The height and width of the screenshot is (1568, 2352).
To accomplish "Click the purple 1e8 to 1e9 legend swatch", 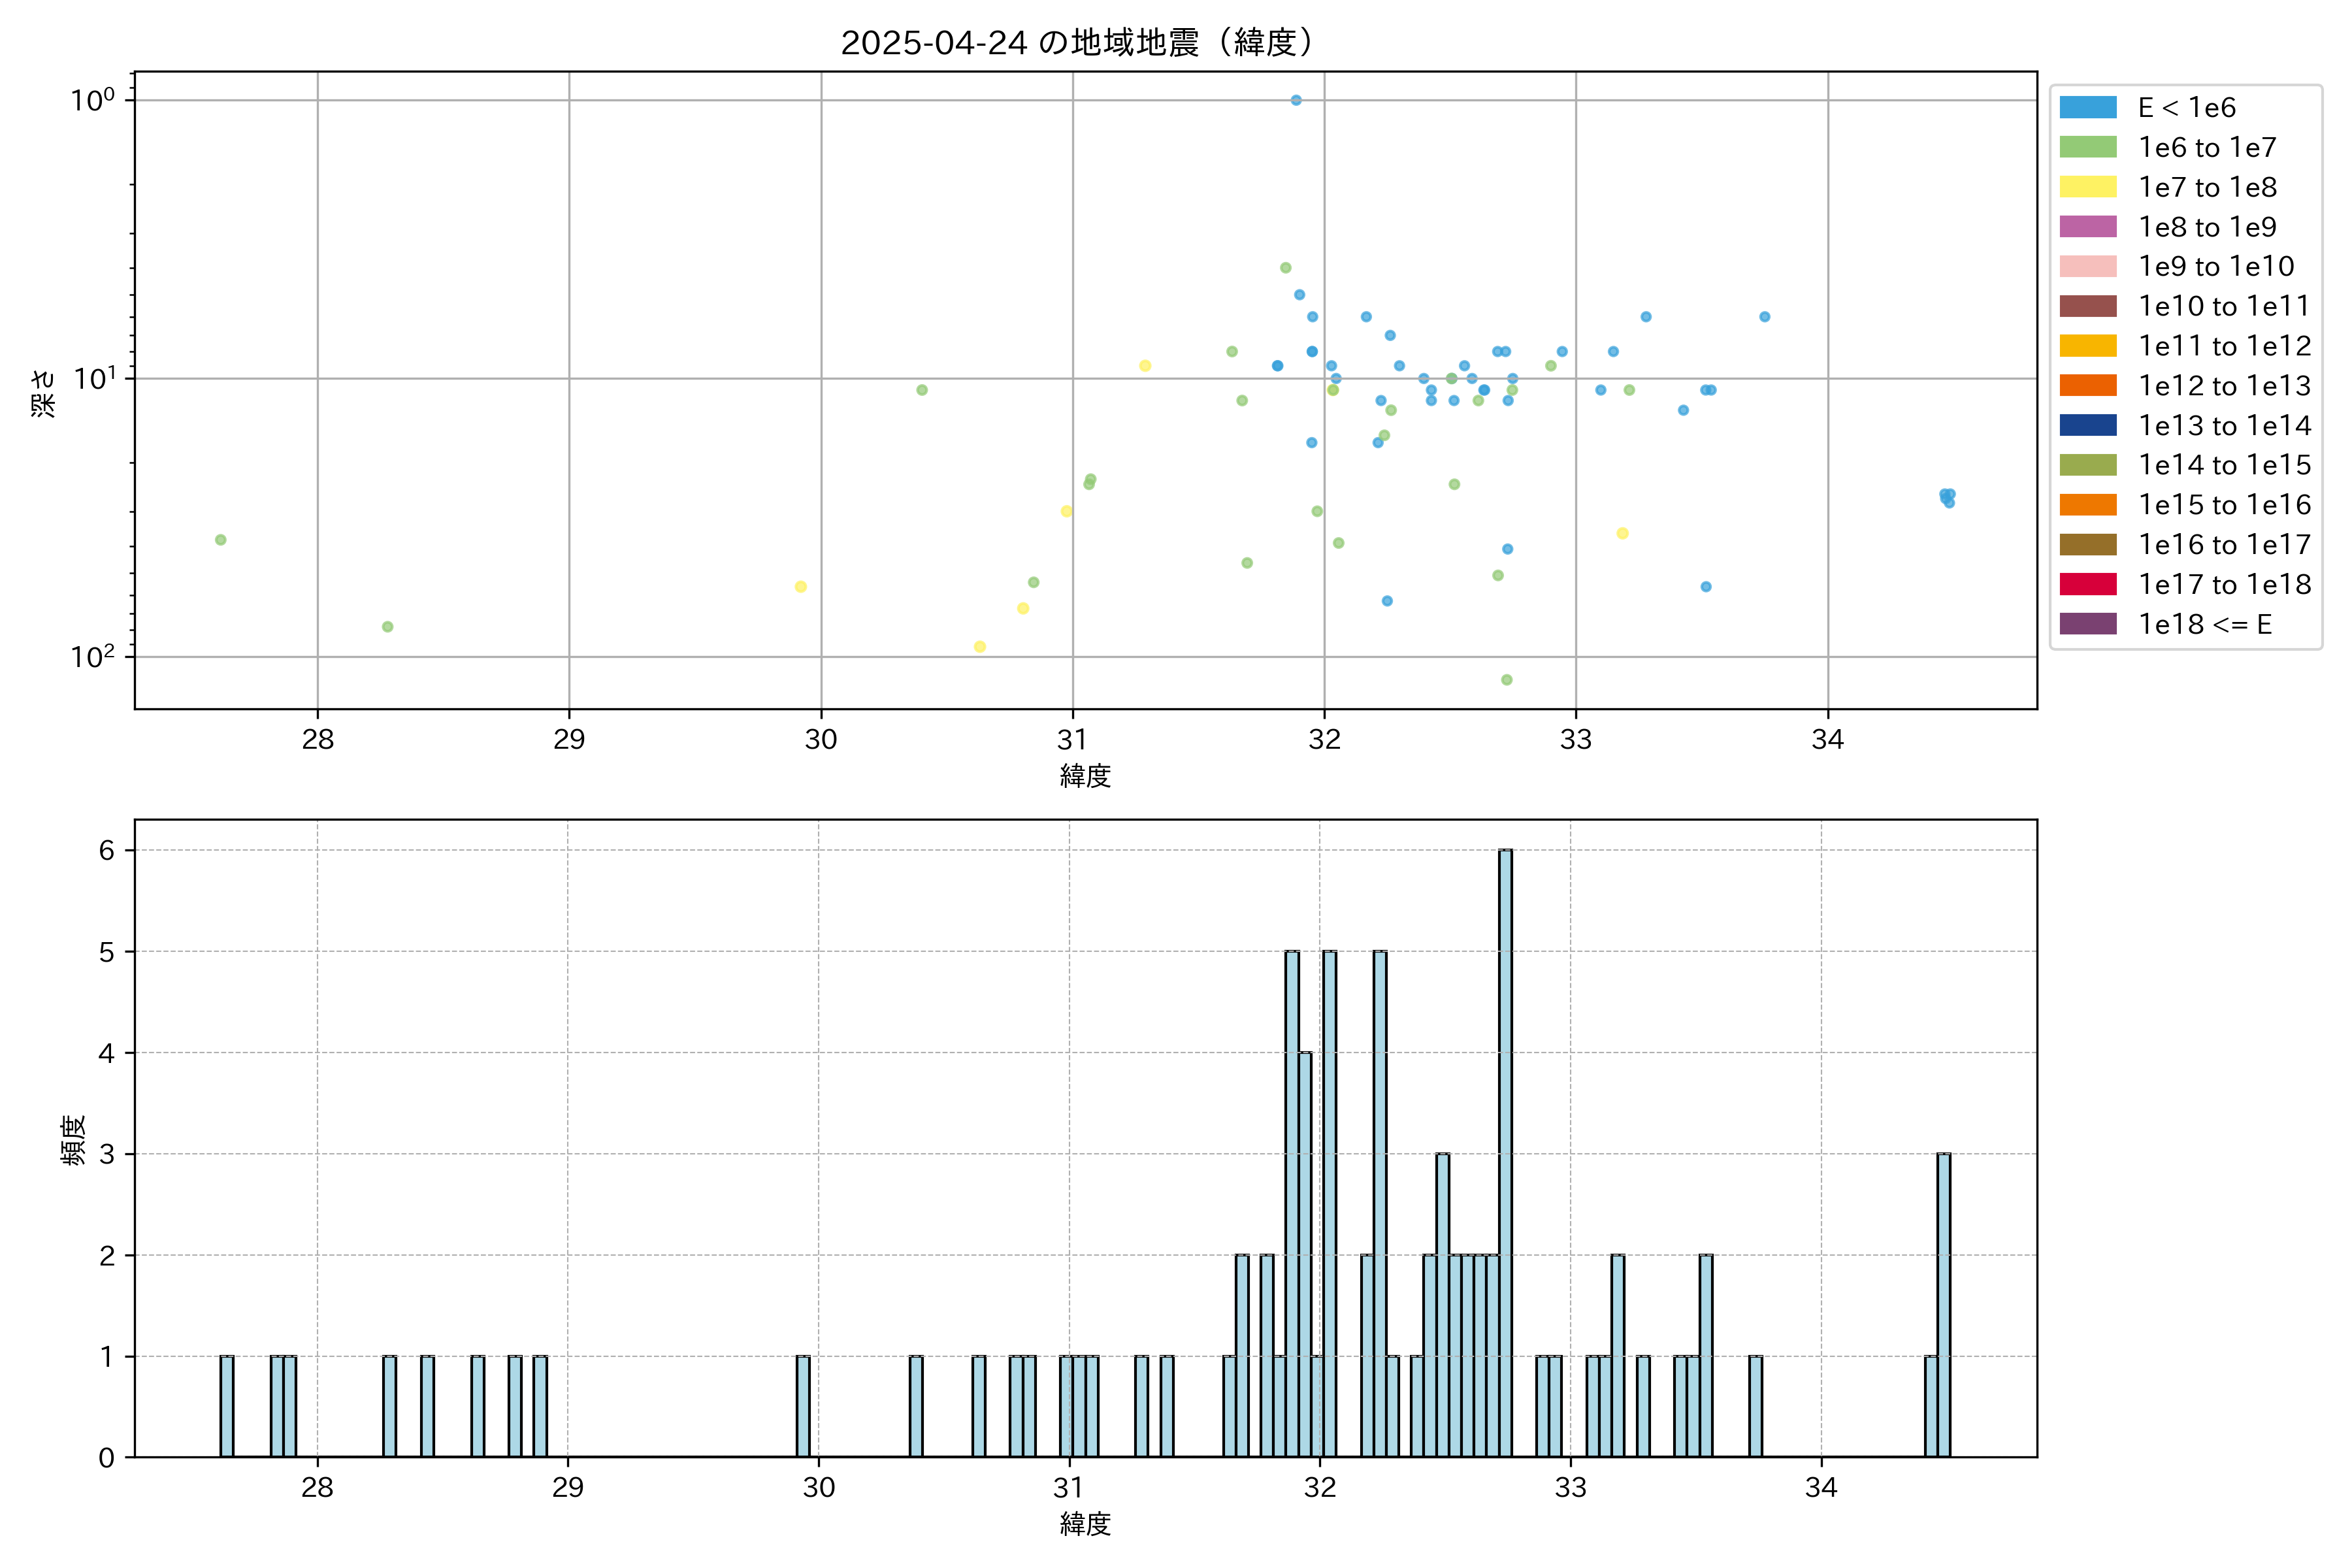I will coord(2087,227).
